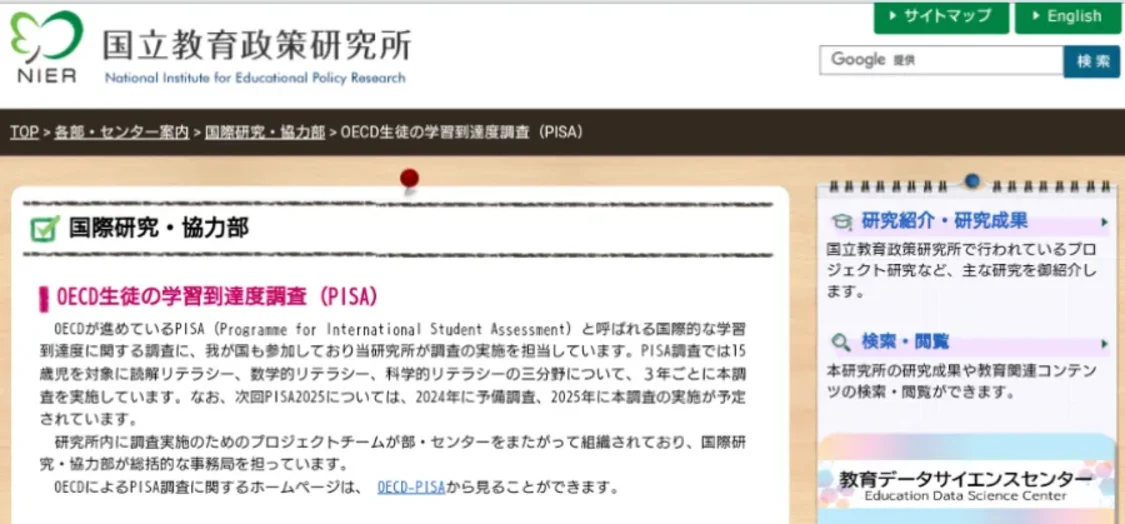The width and height of the screenshot is (1125, 524).
Task: Click the 検索 search button
Action: pyautogui.click(x=1091, y=61)
